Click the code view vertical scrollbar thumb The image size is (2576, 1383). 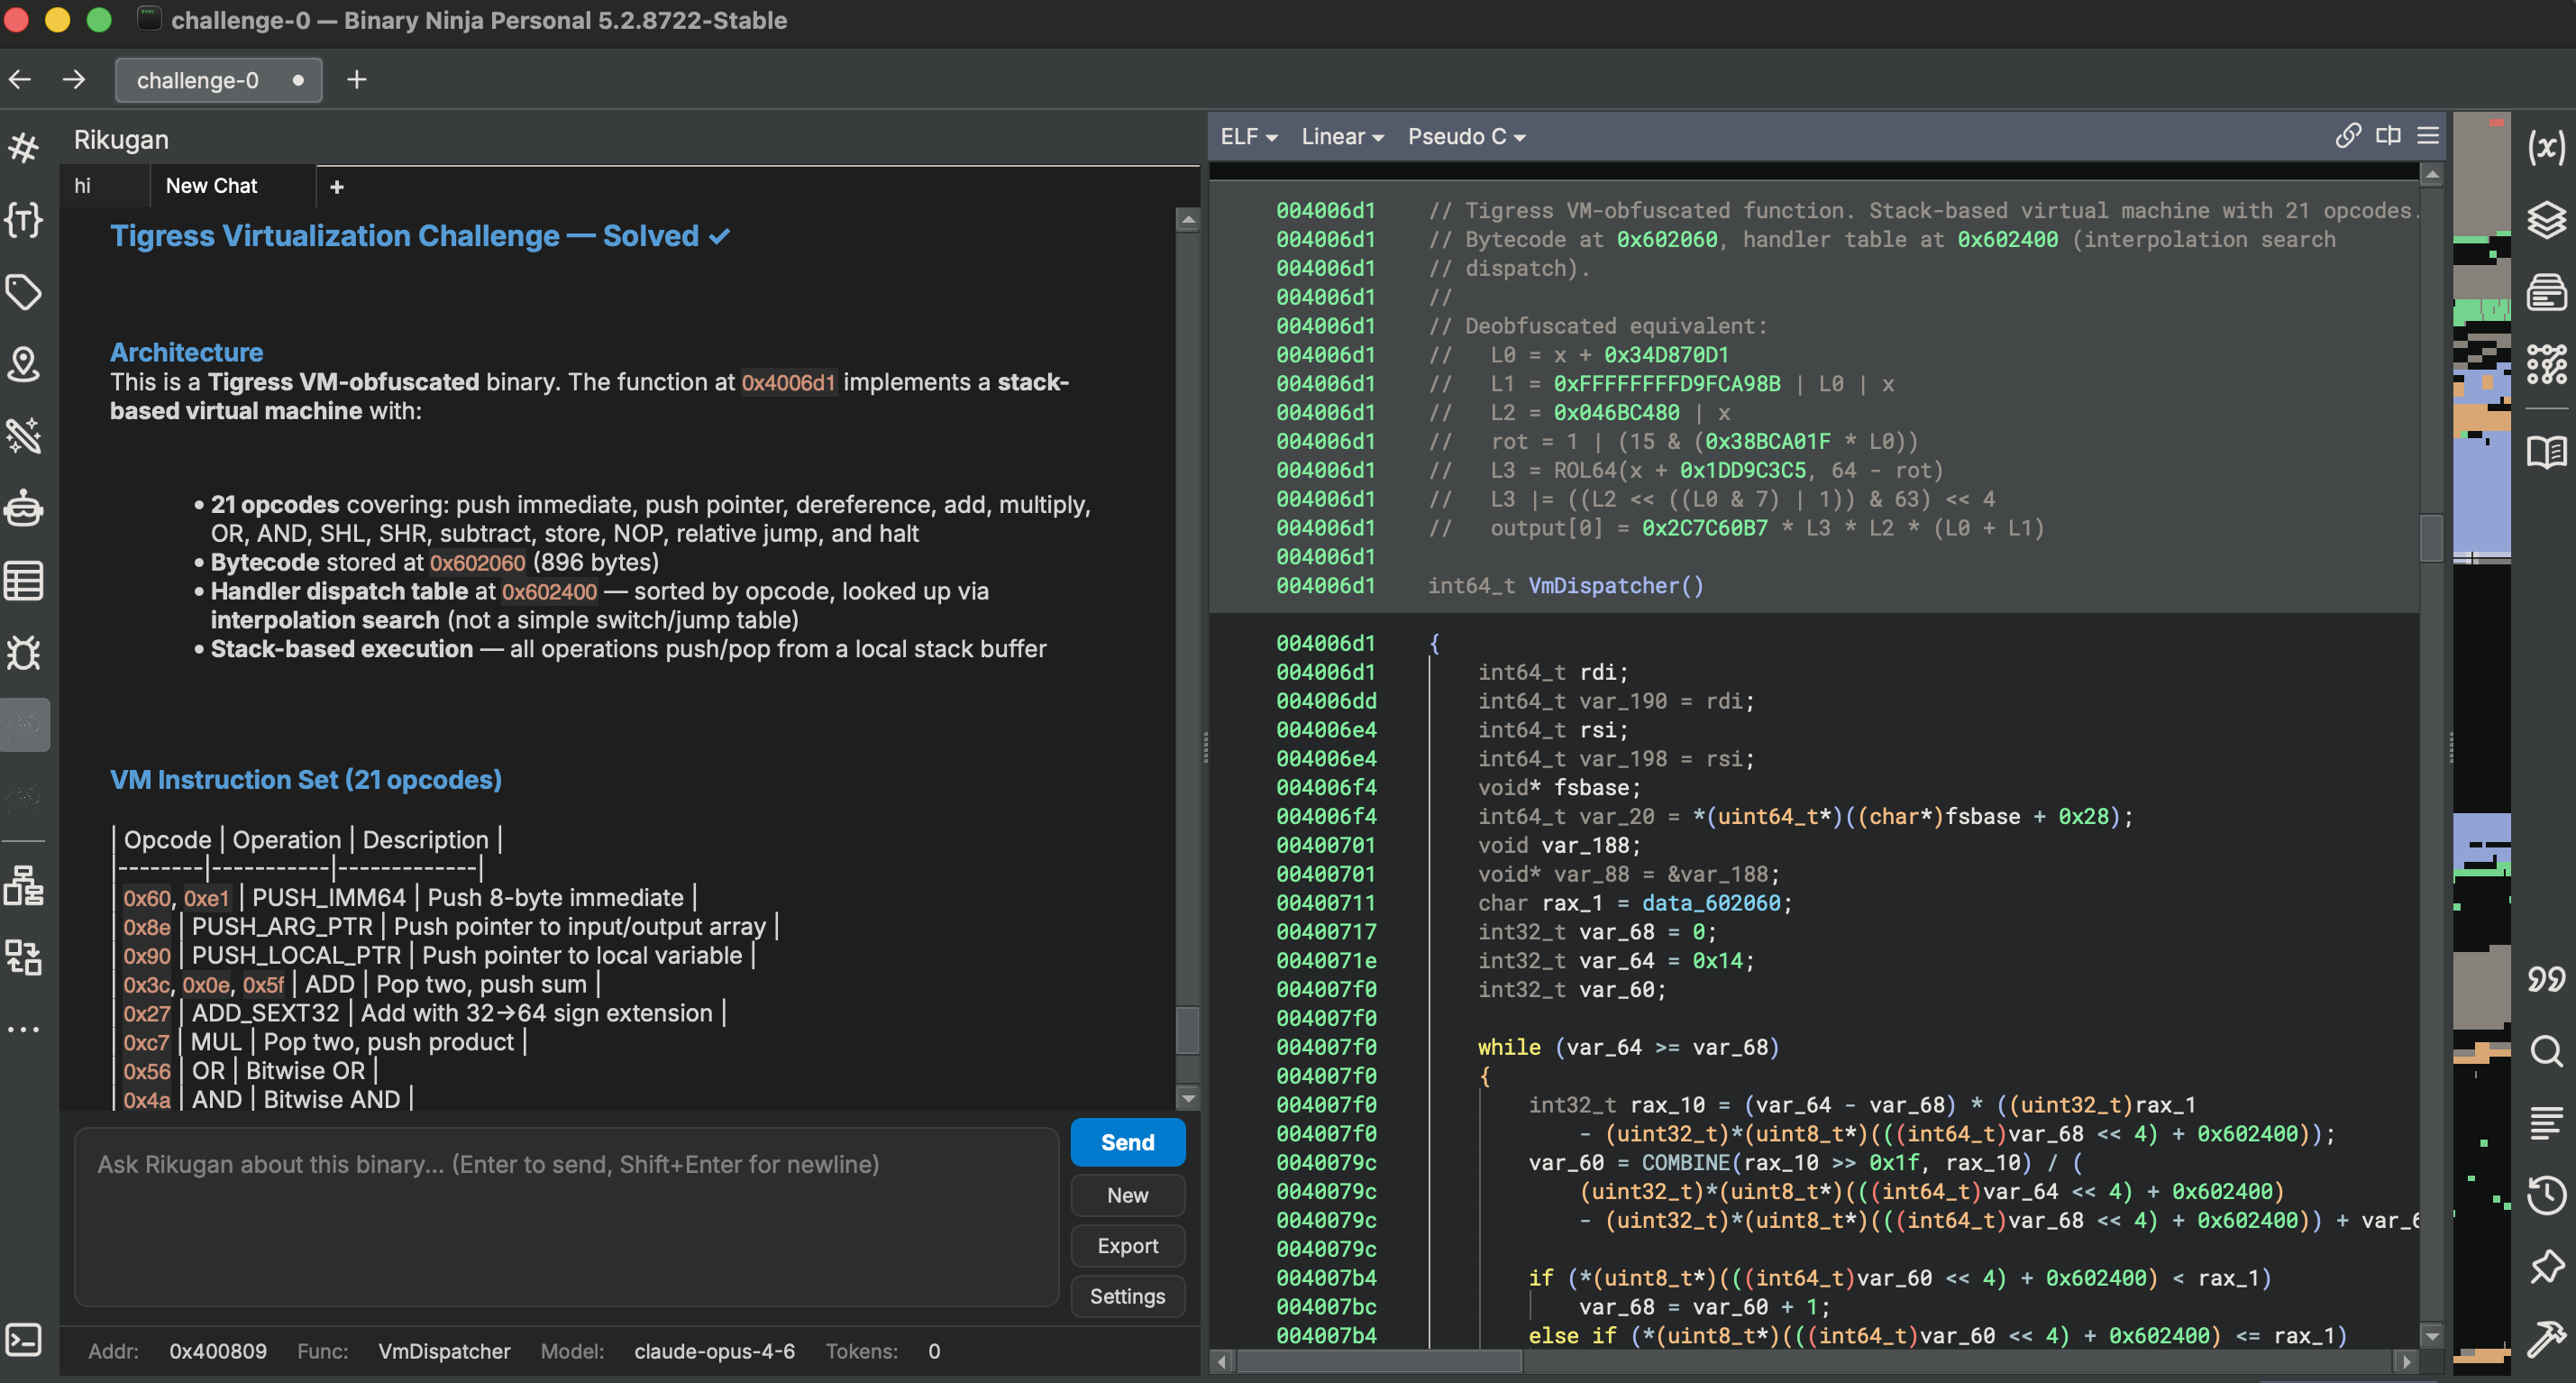2431,537
